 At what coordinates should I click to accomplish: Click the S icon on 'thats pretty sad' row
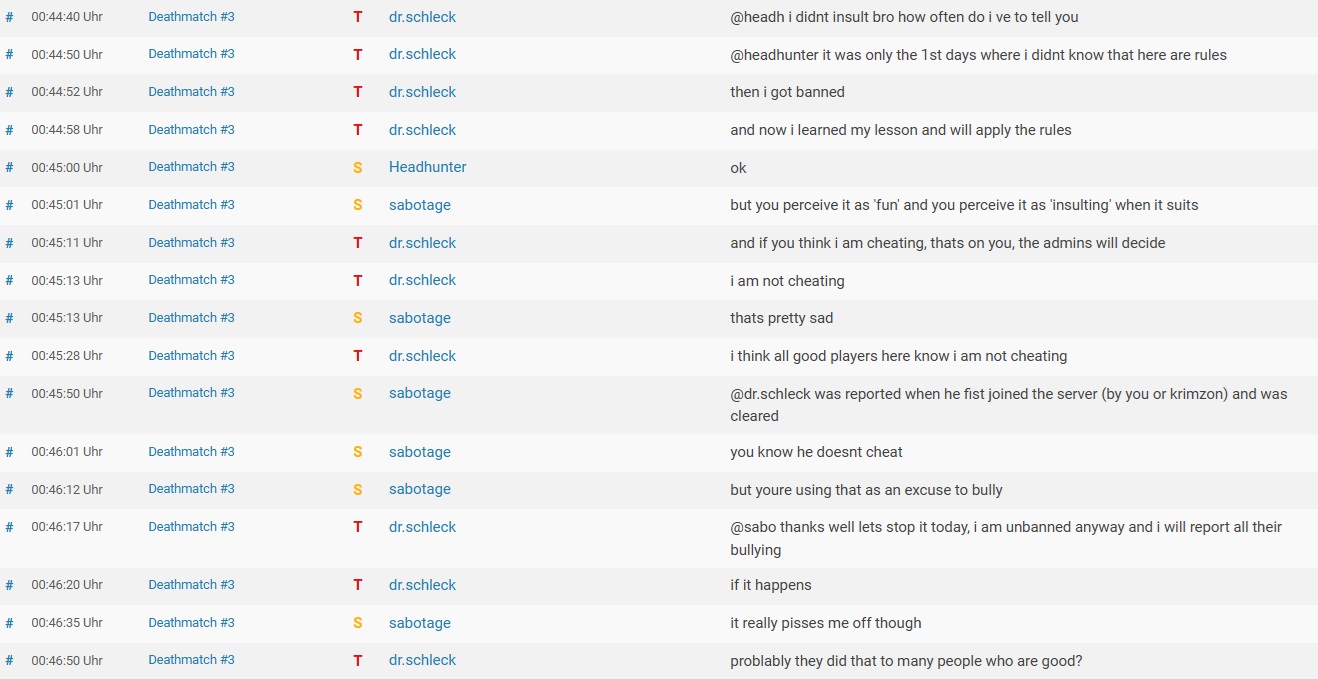click(x=358, y=318)
